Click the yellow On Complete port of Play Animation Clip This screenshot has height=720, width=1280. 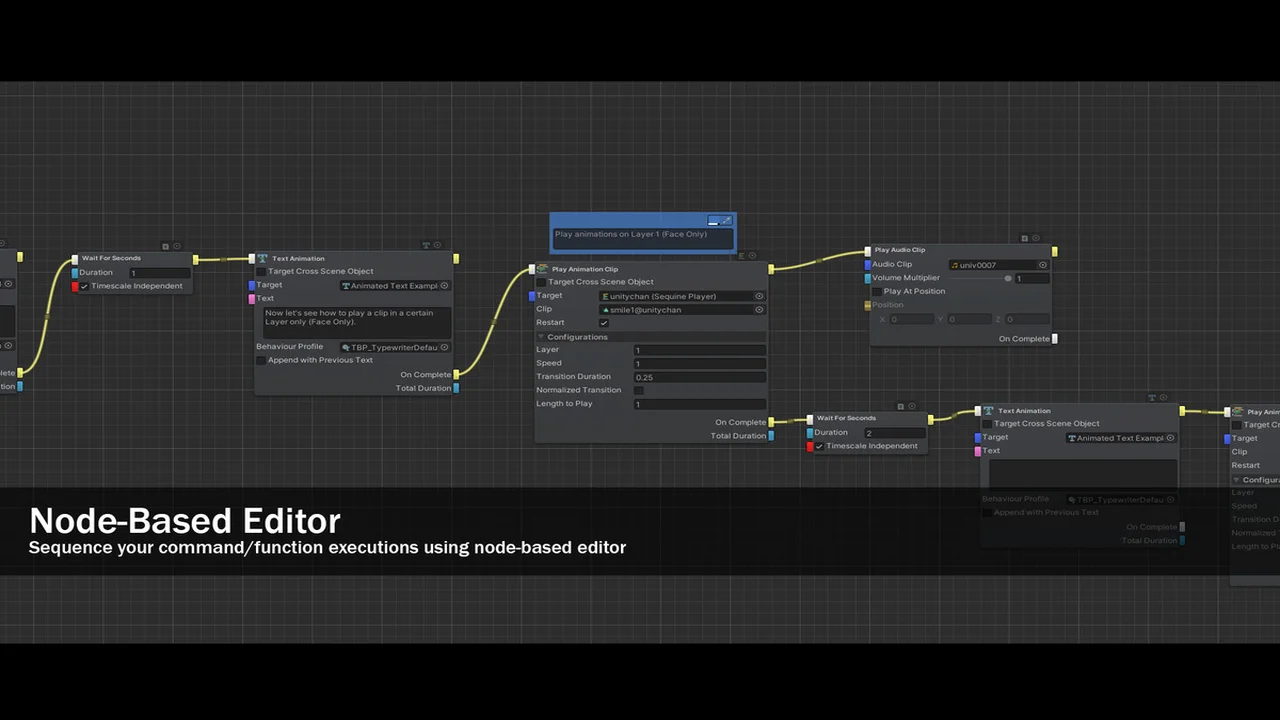[x=771, y=422]
